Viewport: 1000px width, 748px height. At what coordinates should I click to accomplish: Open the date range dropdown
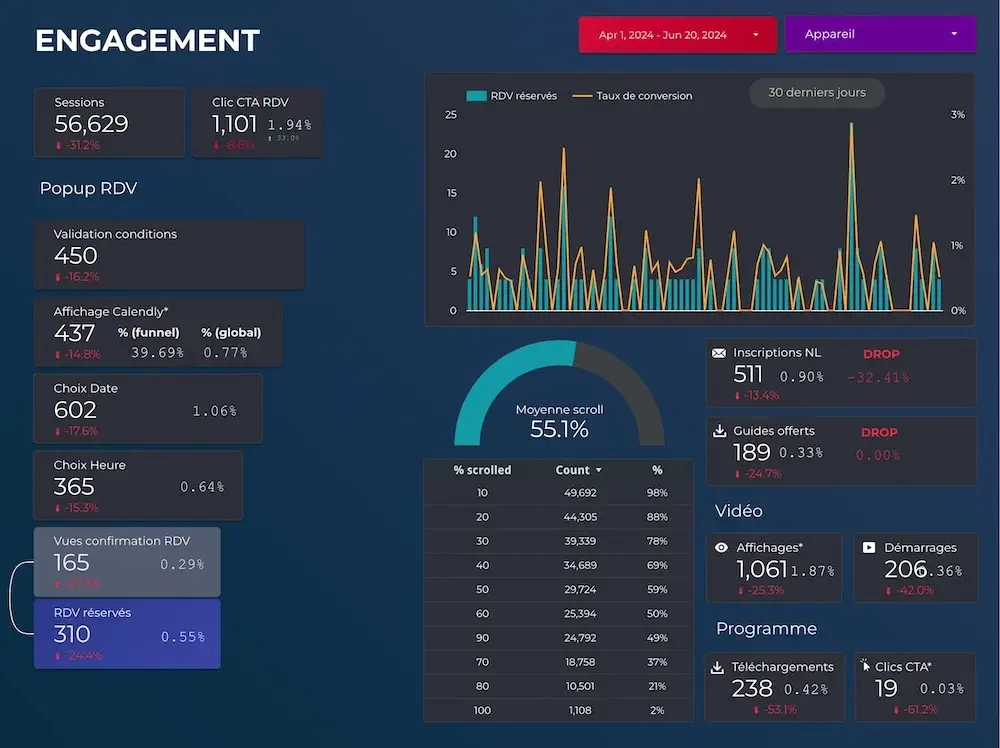[x=675, y=35]
